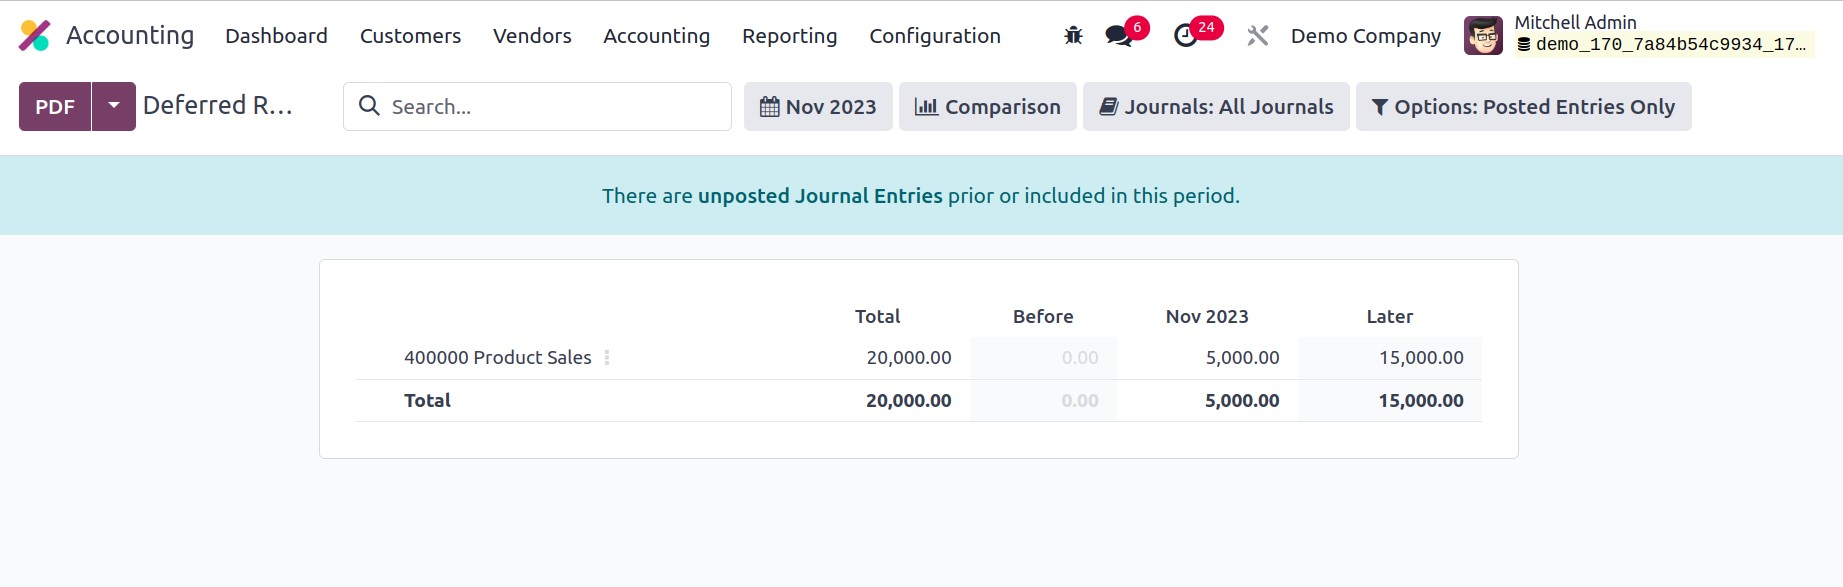This screenshot has height=587, width=1843.
Task: Click the three-dot icon beside Product Sales
Action: tap(607, 358)
